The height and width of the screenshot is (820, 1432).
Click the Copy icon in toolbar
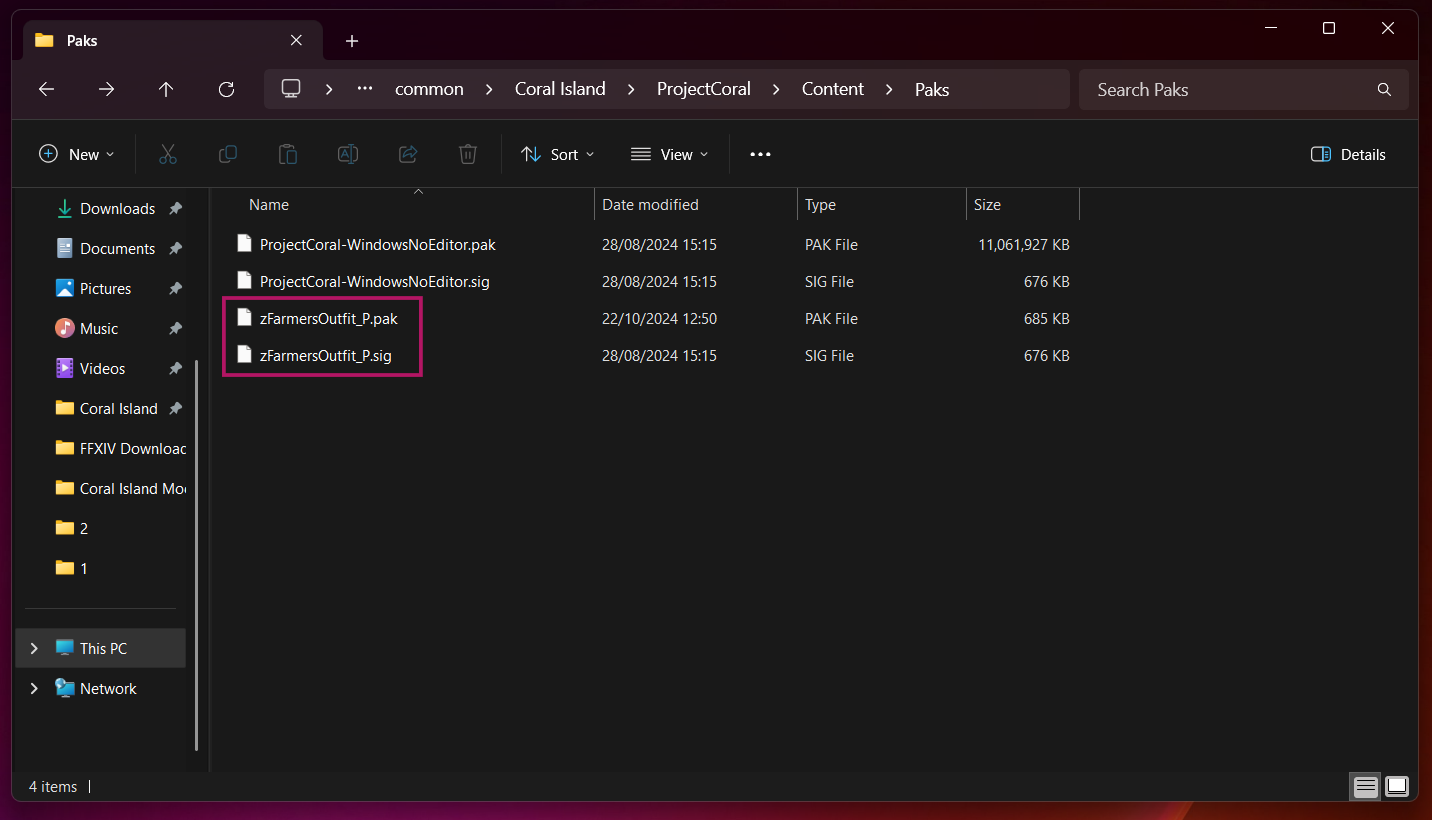pos(227,154)
